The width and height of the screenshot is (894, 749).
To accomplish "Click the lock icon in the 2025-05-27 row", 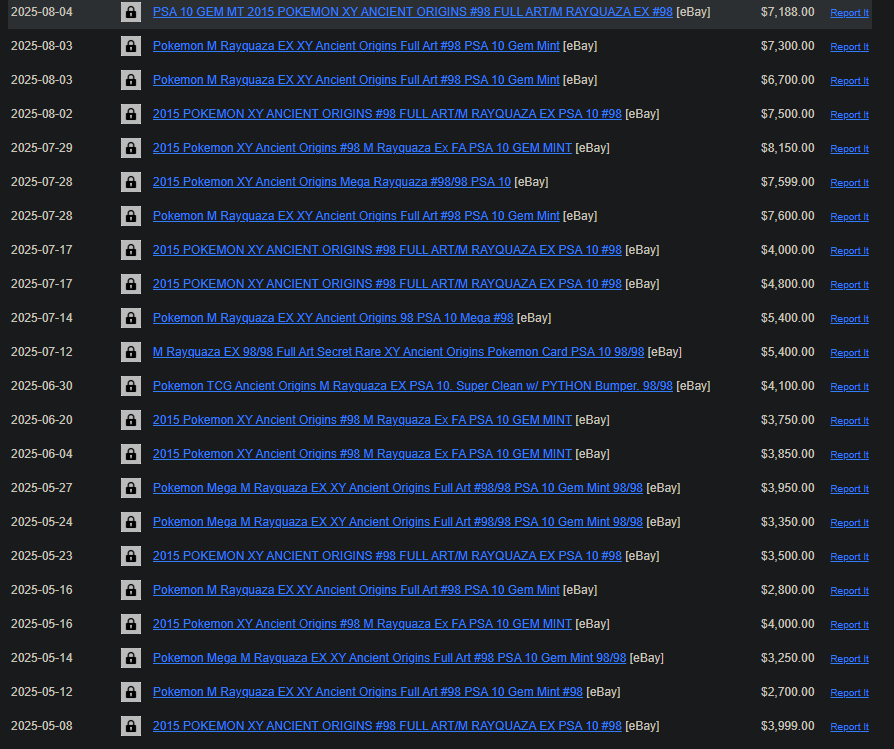I will (x=131, y=488).
